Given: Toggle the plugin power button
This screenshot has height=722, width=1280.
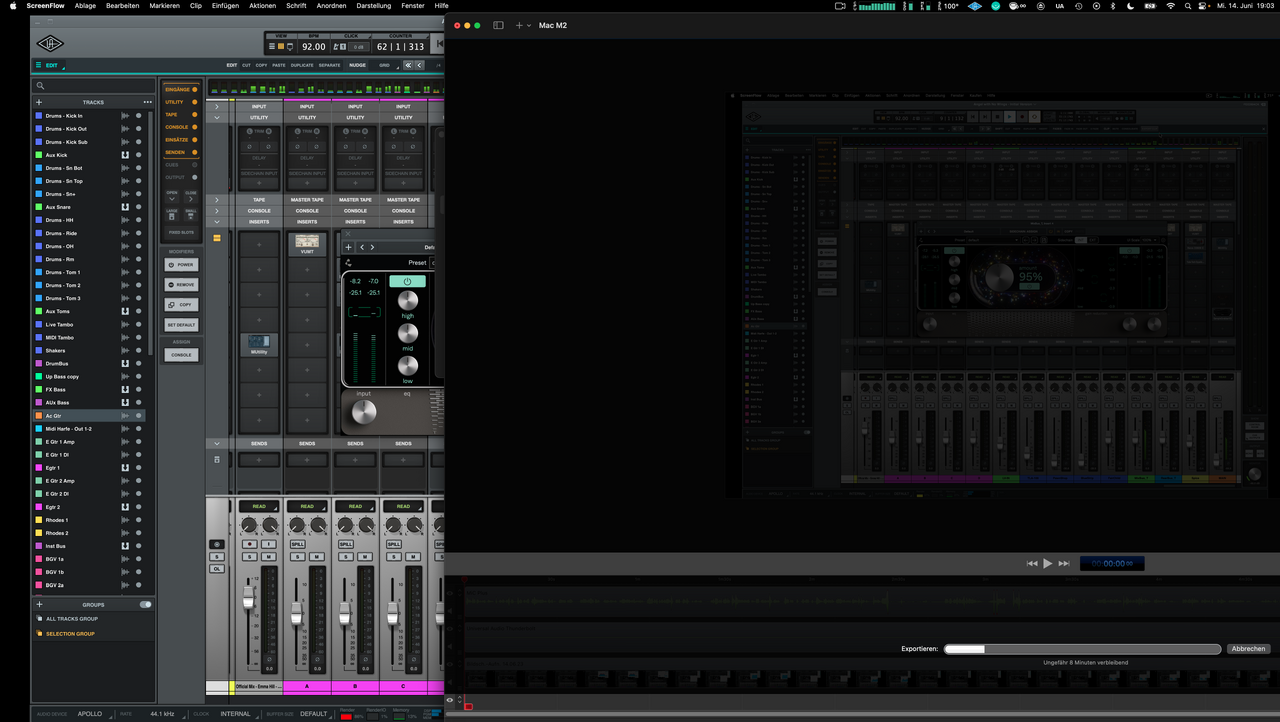Looking at the screenshot, I should pyautogui.click(x=407, y=281).
